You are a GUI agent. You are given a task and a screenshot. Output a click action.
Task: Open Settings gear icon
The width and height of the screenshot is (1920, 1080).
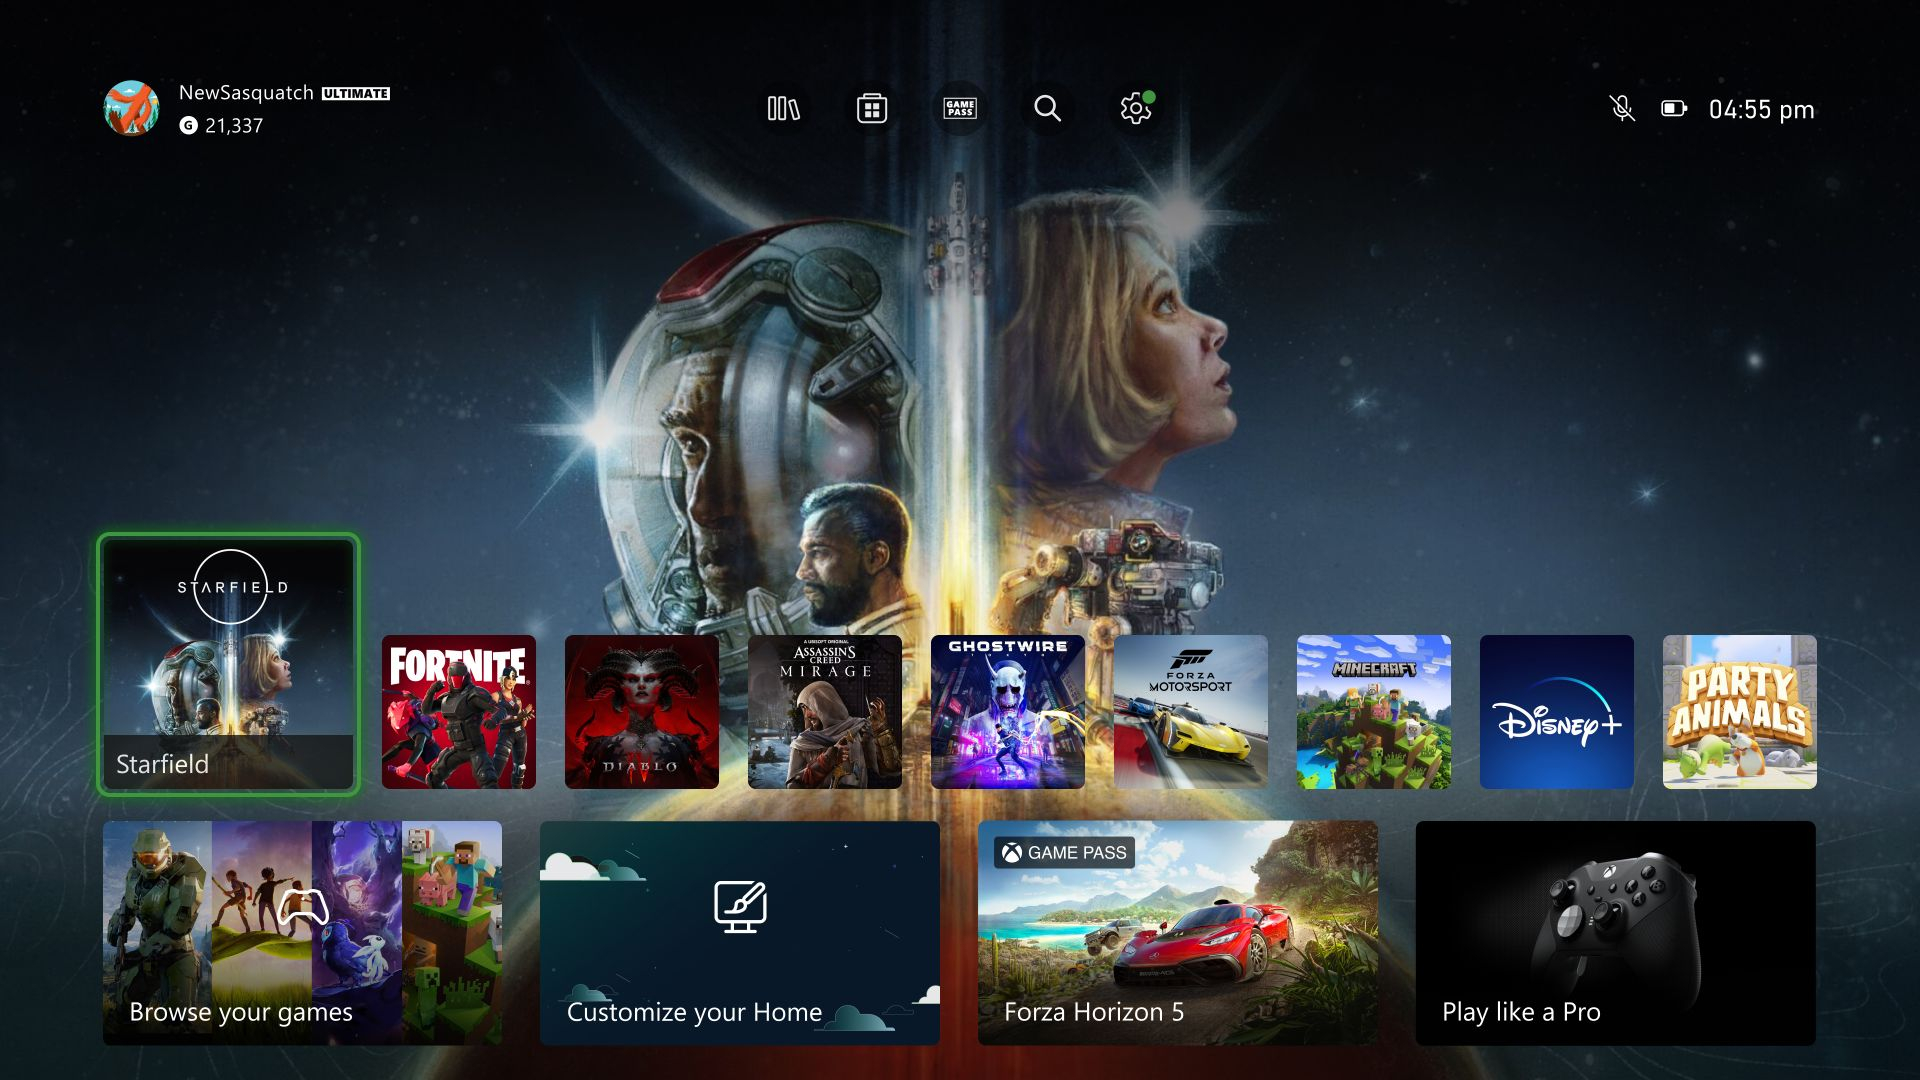click(x=1135, y=108)
